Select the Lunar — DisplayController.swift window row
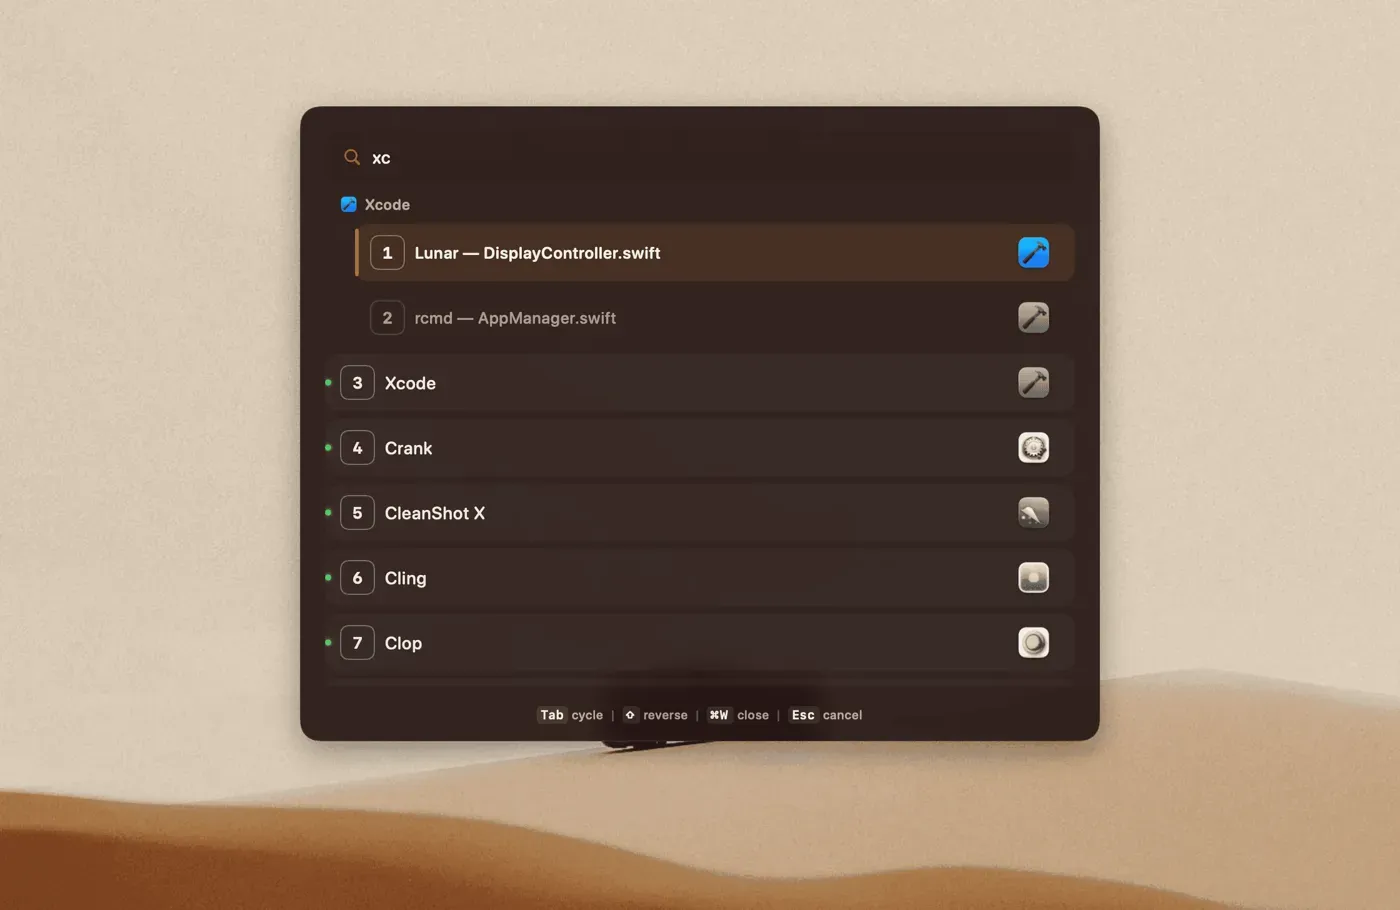Image resolution: width=1400 pixels, height=910 pixels. (x=715, y=253)
